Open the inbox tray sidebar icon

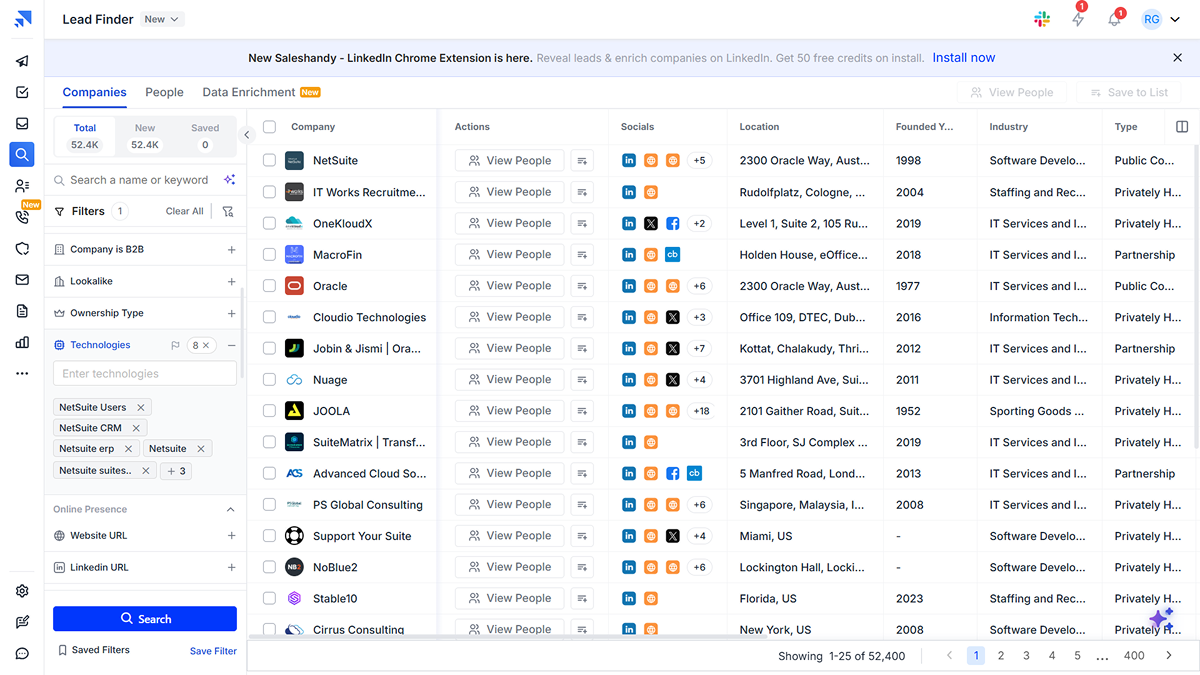[x=22, y=123]
